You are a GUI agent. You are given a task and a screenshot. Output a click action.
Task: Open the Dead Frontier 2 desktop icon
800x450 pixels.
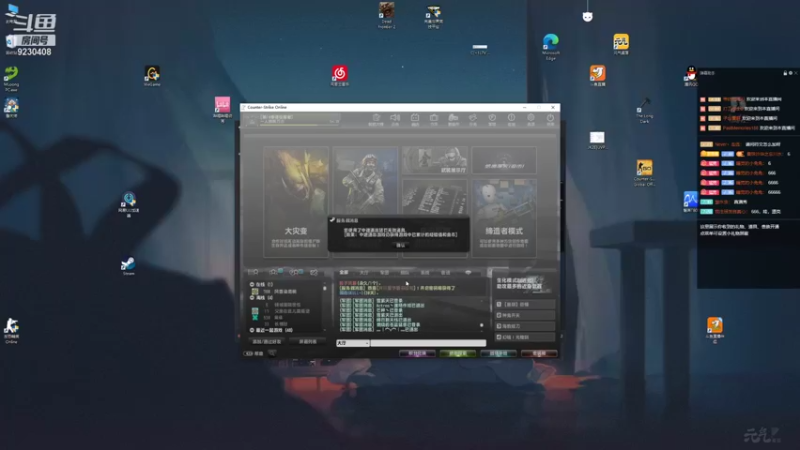click(x=386, y=10)
